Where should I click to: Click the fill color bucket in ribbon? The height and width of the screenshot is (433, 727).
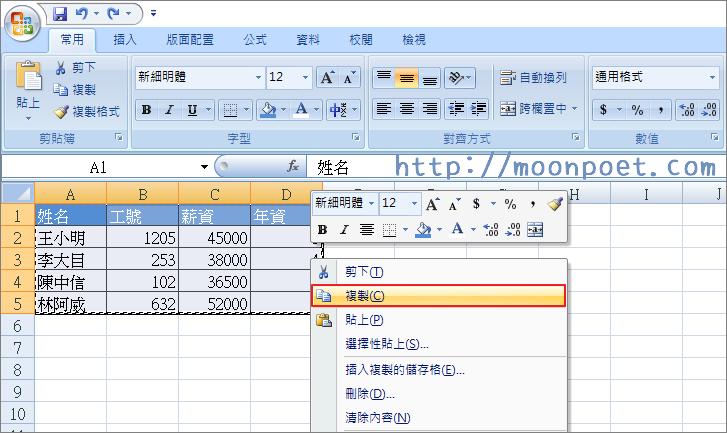point(266,110)
